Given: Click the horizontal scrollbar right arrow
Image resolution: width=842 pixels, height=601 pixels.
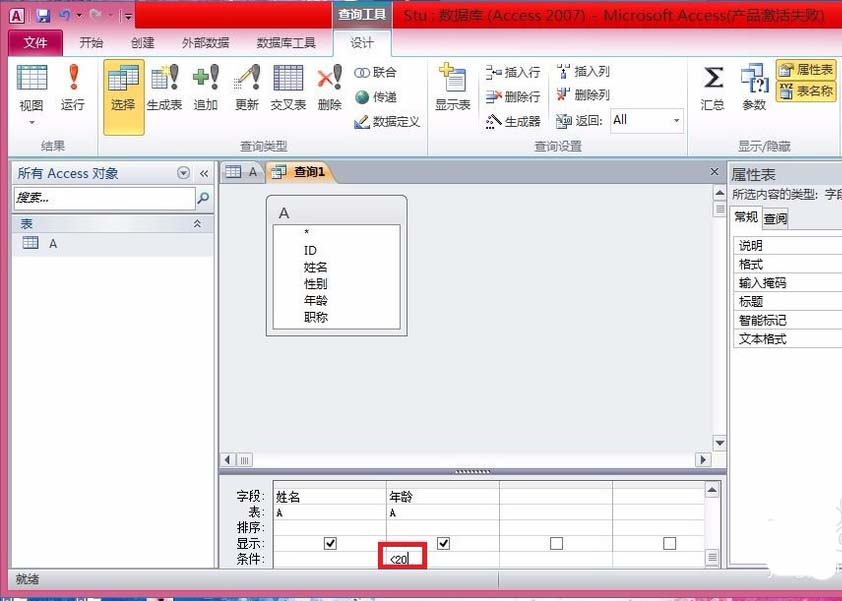Looking at the screenshot, I should [702, 460].
